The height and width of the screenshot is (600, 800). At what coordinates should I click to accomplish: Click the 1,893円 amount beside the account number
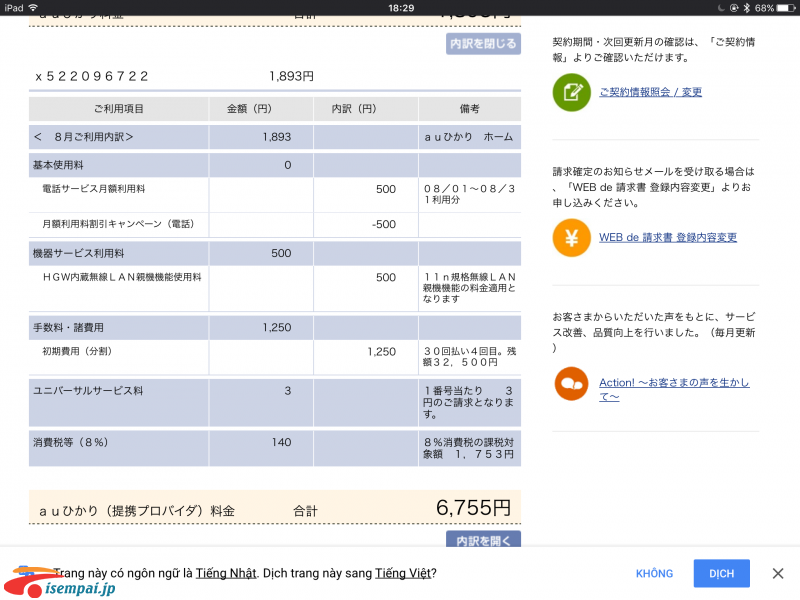291,77
